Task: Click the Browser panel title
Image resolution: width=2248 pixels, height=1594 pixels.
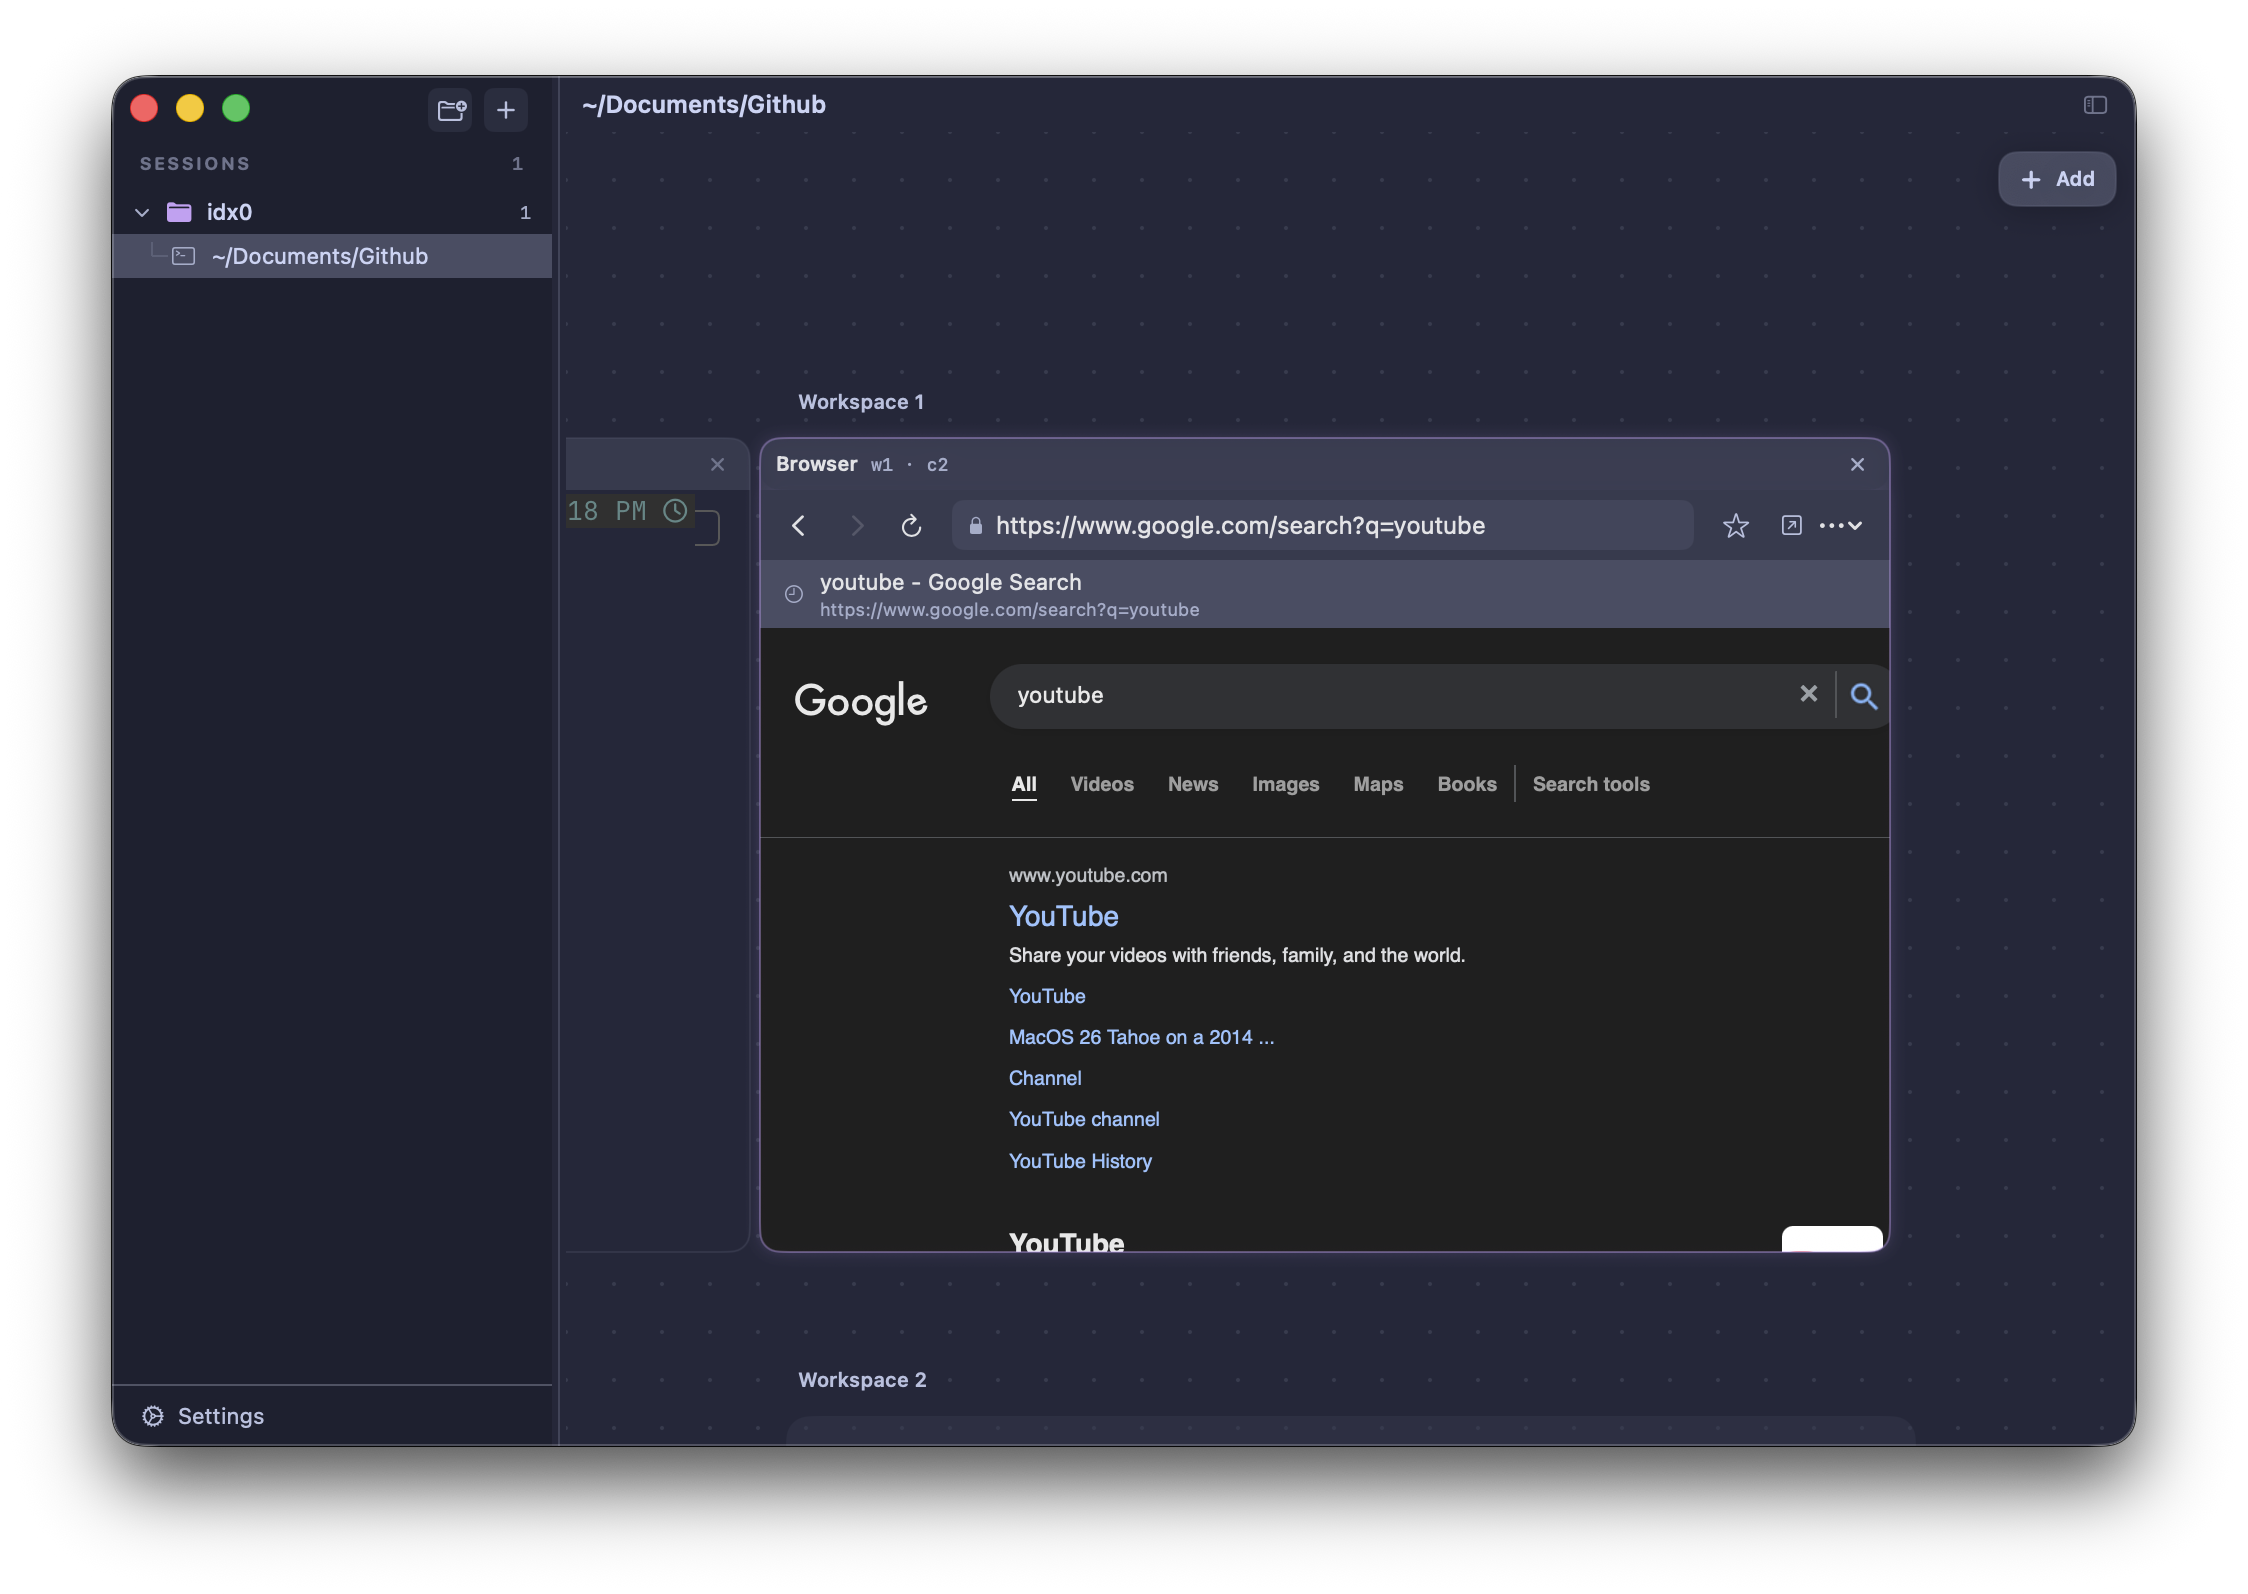Action: [816, 464]
